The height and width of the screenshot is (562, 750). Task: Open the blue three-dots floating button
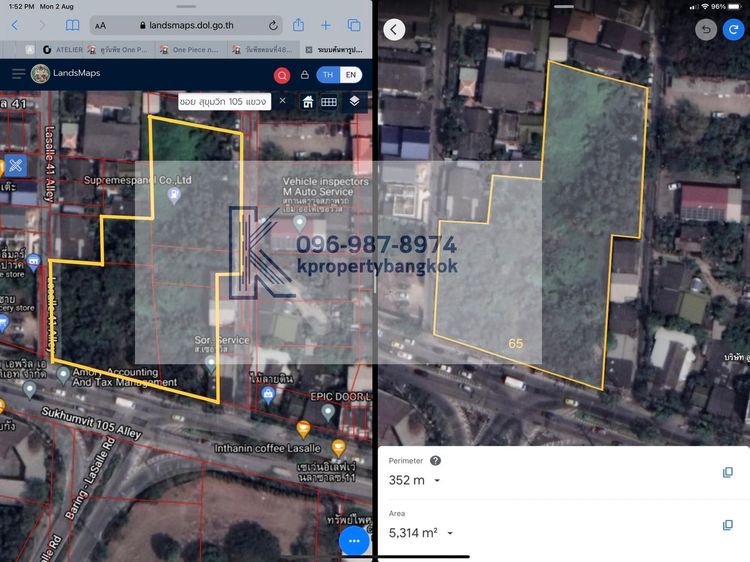[x=354, y=540]
